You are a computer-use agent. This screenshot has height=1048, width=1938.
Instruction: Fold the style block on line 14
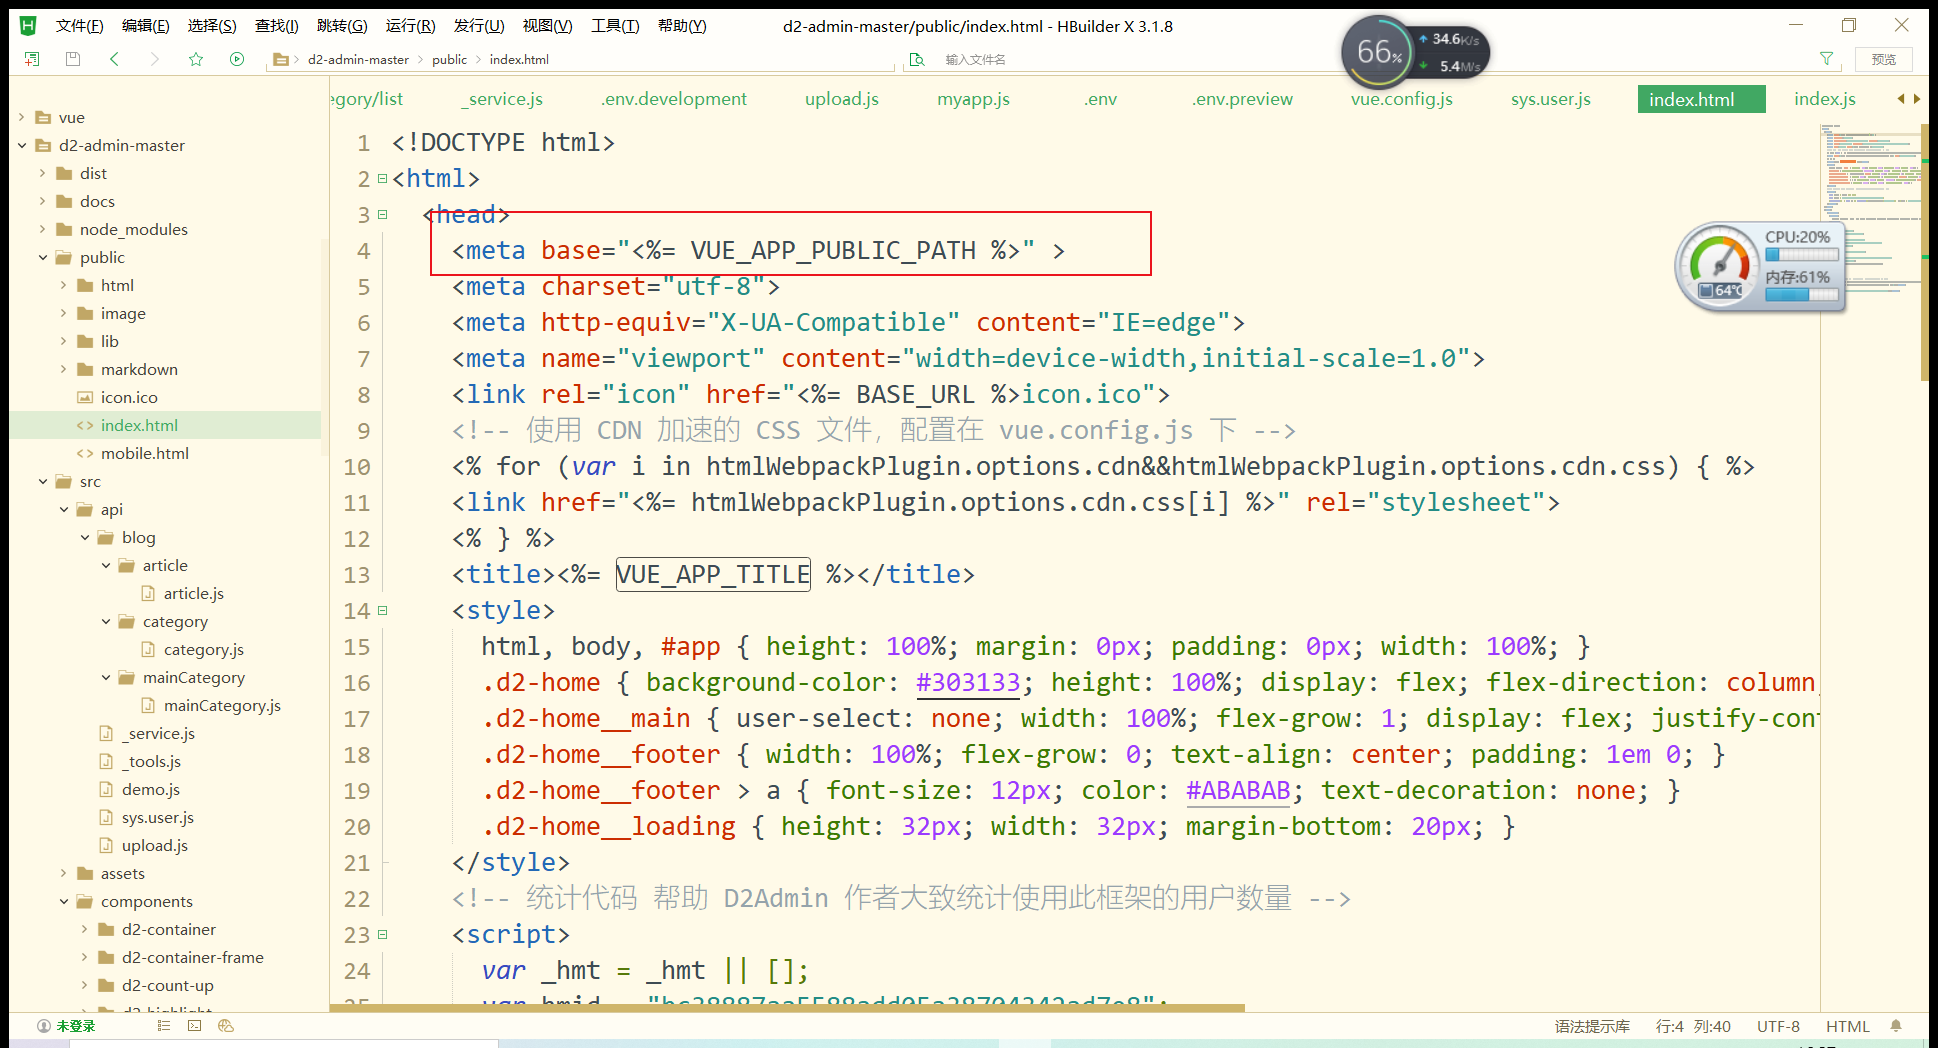point(382,611)
